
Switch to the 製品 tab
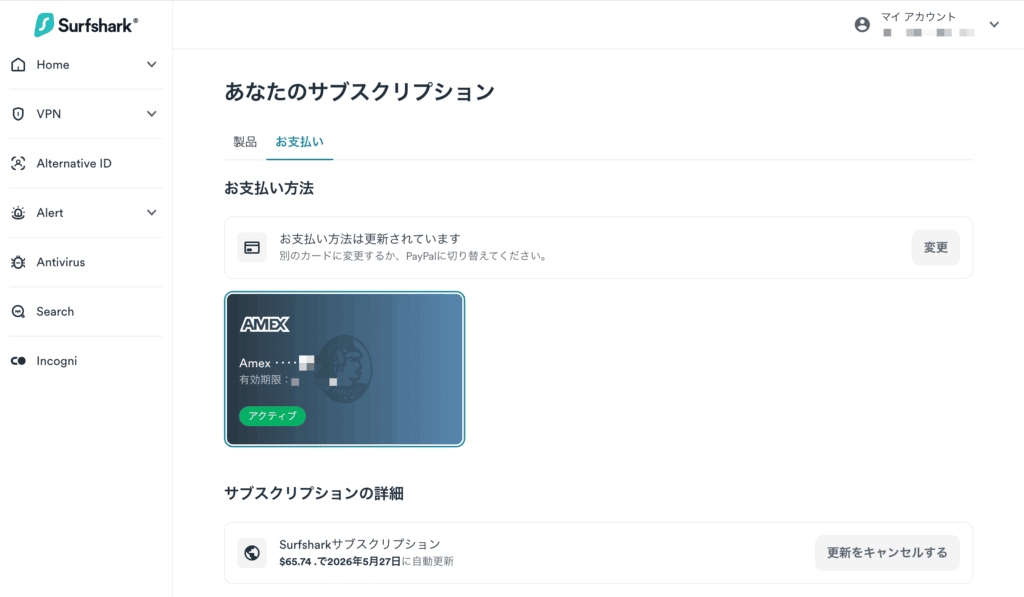245,142
